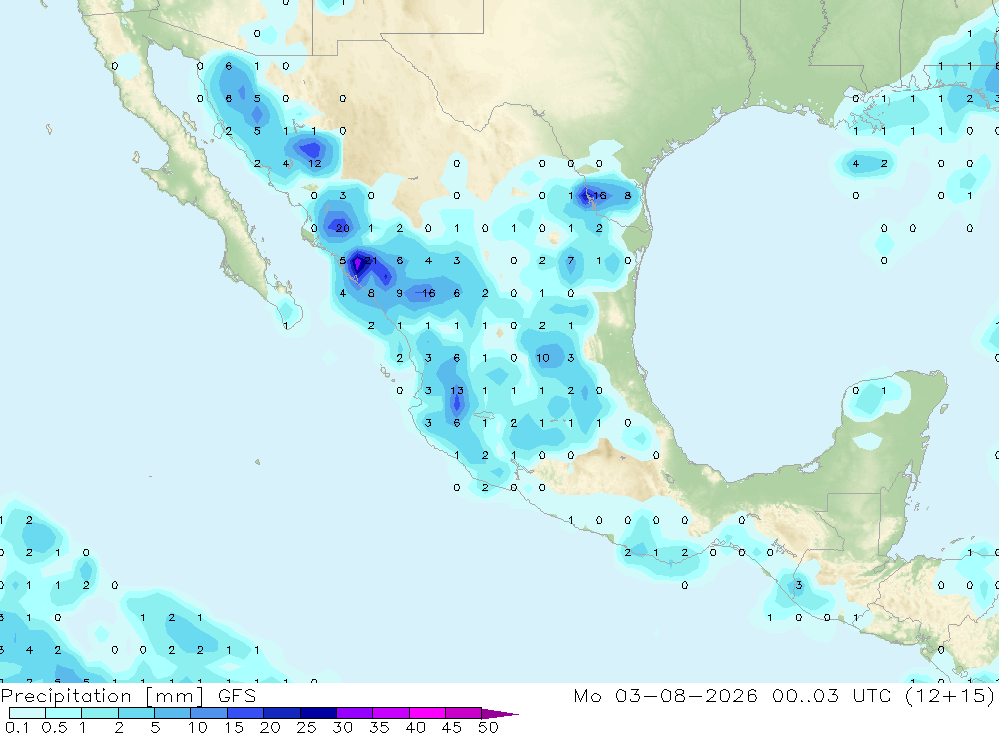Click the value '16' beside the '8' near Texas

point(599,195)
